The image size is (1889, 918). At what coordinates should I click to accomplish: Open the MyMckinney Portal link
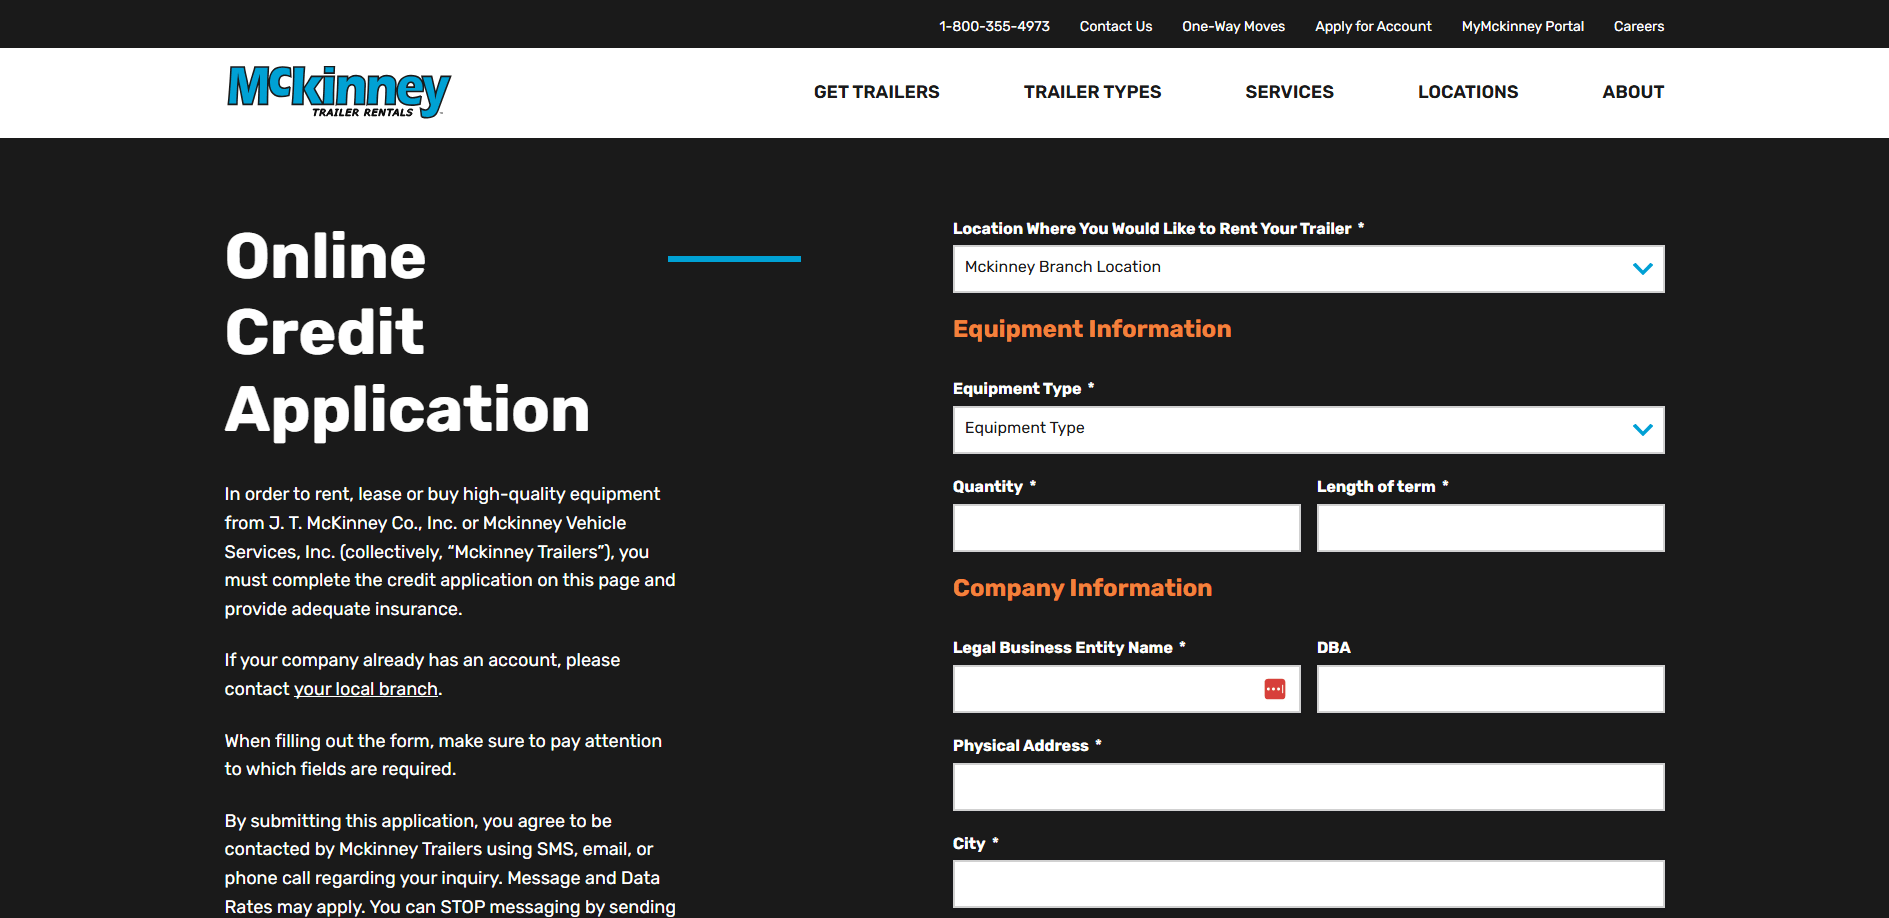point(1522,26)
